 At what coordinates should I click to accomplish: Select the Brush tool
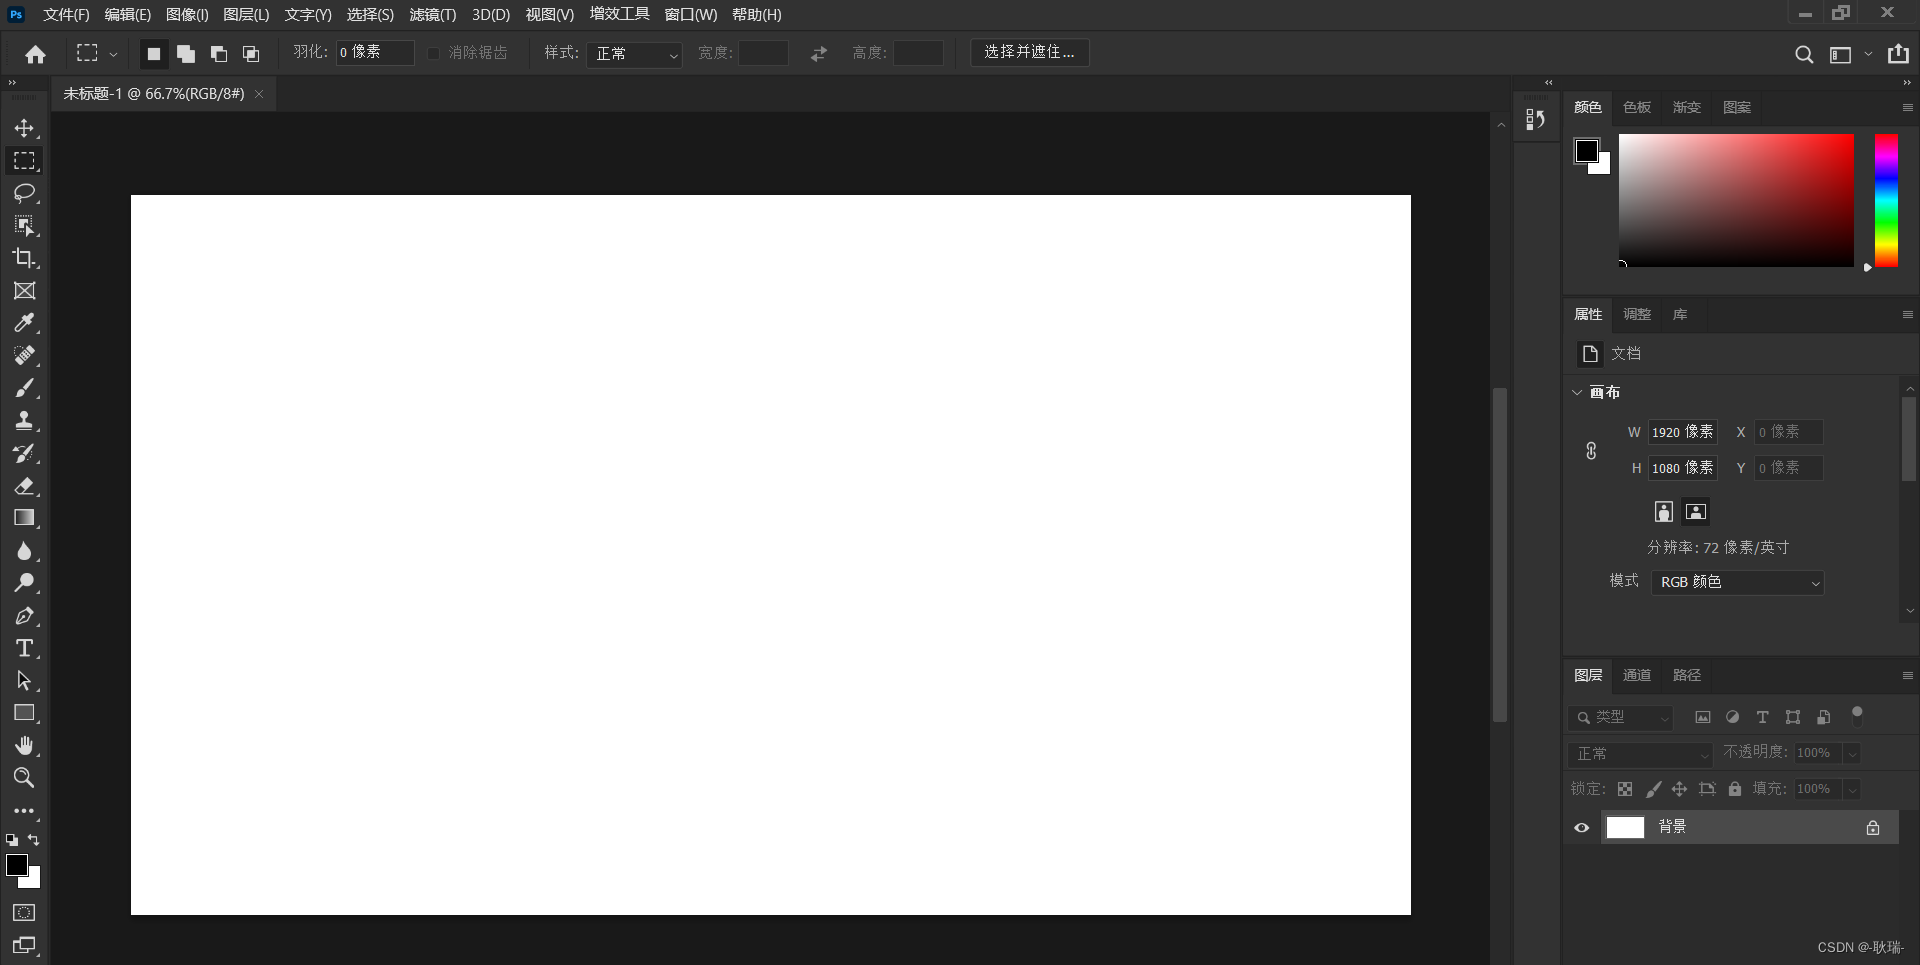point(24,388)
